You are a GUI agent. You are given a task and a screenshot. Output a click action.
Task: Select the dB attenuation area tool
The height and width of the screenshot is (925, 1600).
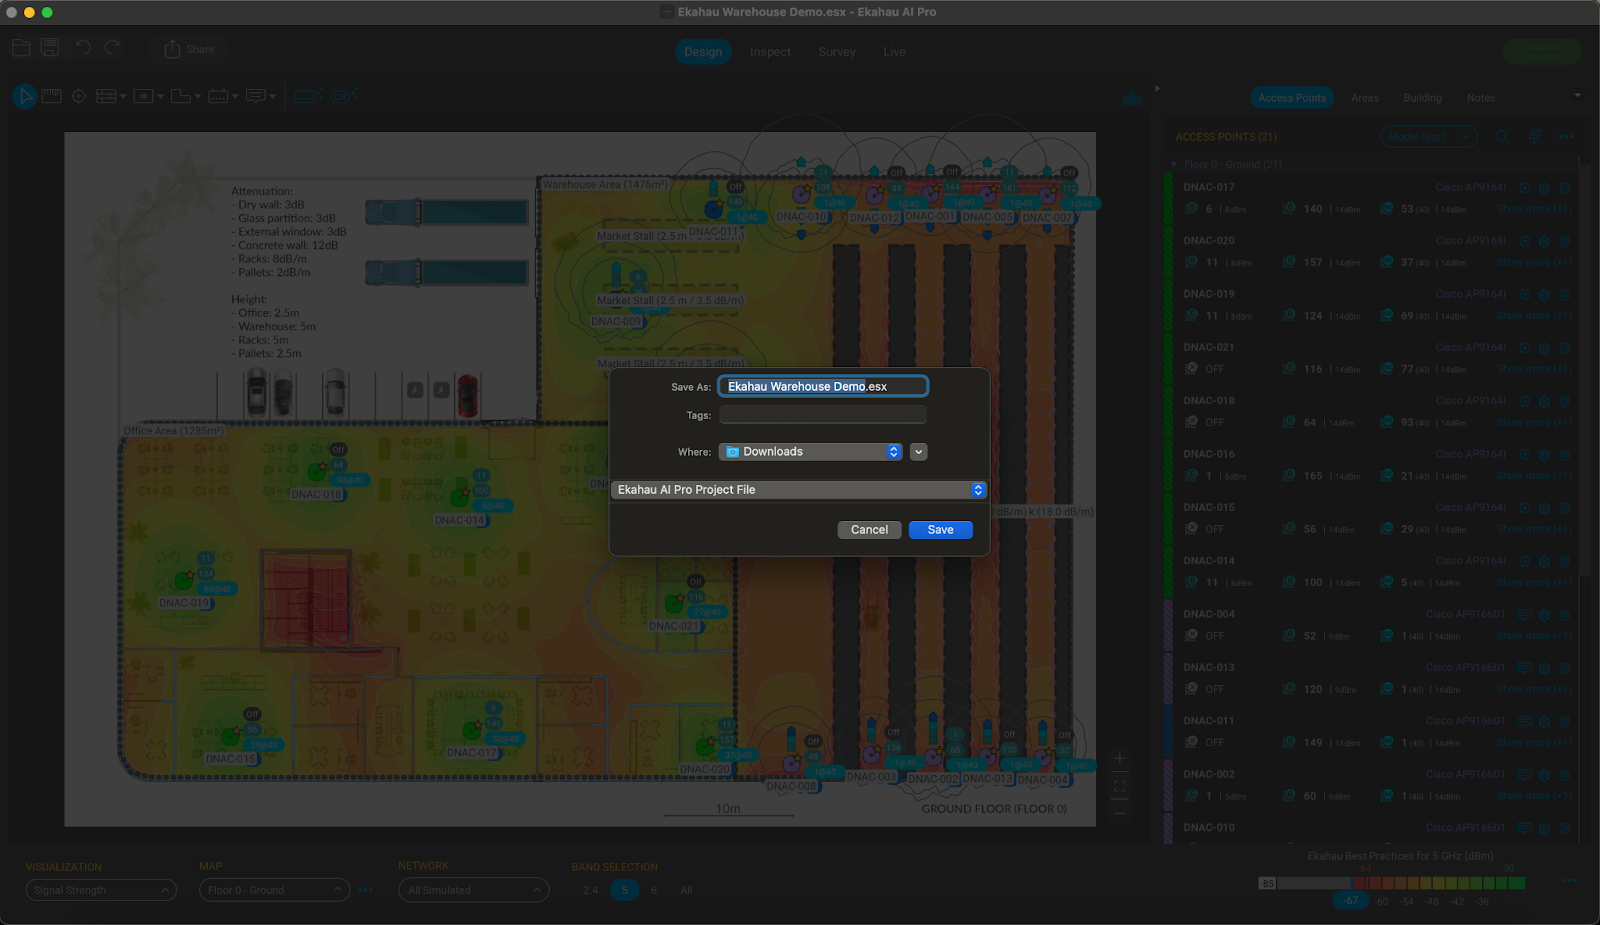[x=143, y=96]
